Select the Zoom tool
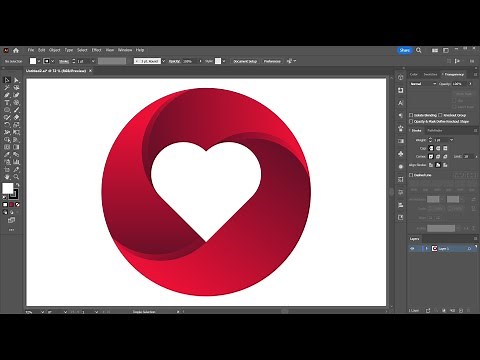 [16, 176]
